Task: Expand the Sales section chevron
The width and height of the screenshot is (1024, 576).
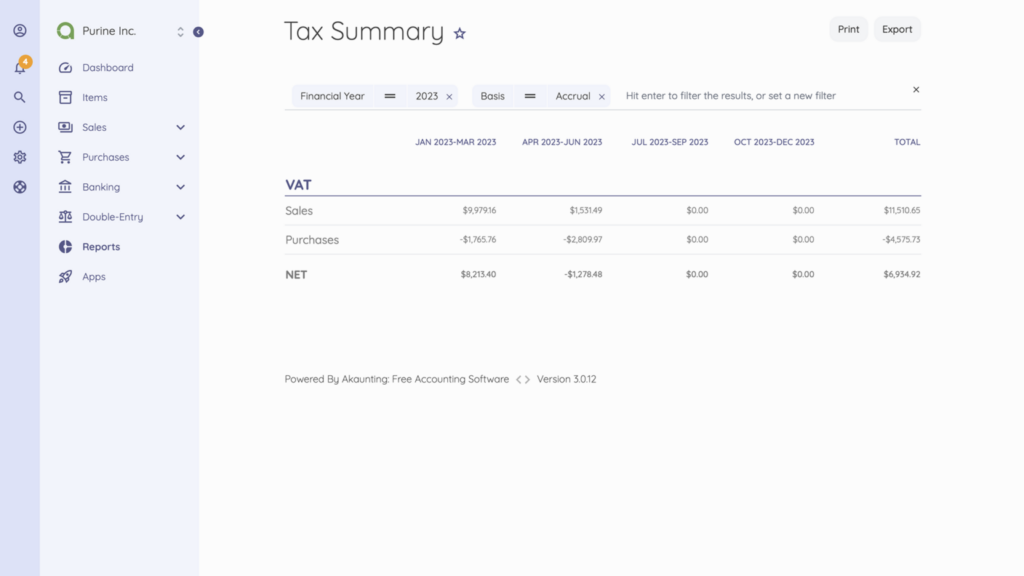Action: (181, 127)
